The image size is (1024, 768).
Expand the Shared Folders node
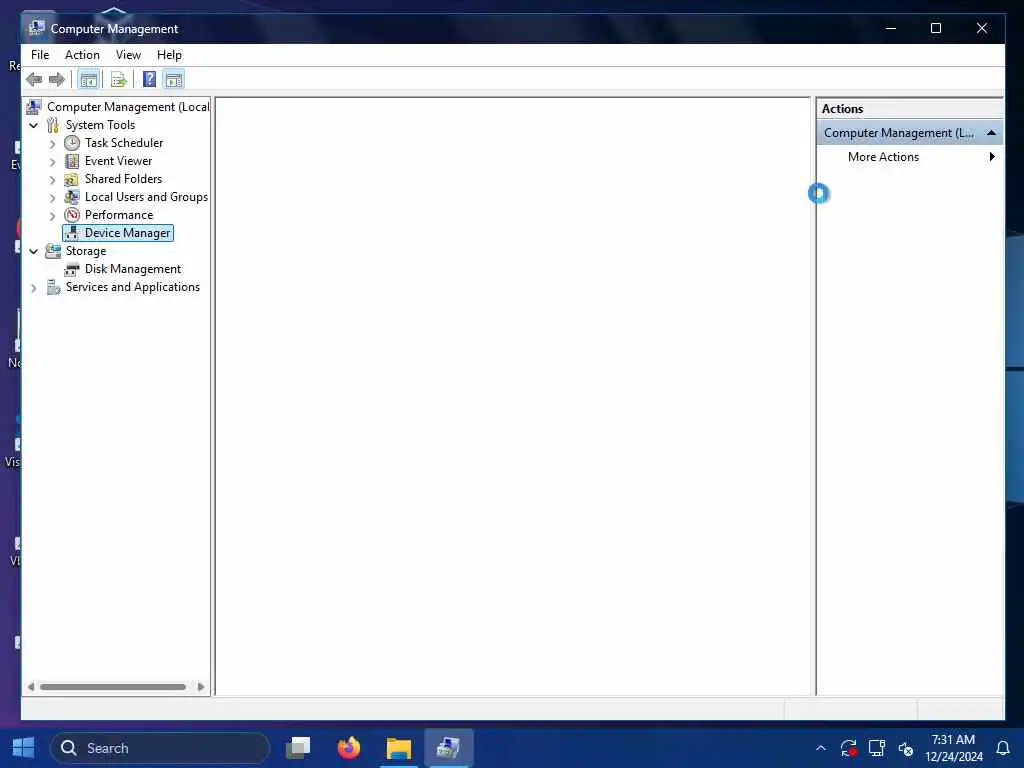click(53, 179)
